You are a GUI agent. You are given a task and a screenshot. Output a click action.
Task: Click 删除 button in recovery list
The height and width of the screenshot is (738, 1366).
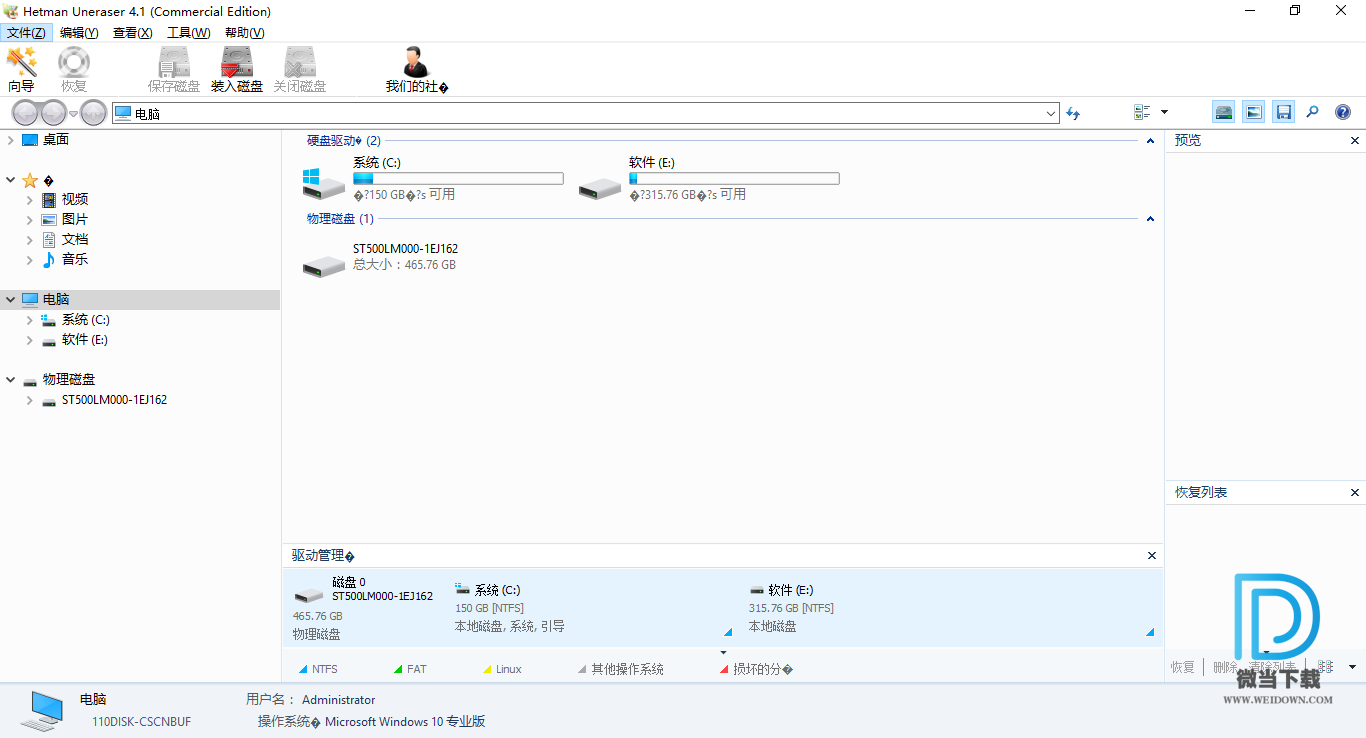(1225, 667)
